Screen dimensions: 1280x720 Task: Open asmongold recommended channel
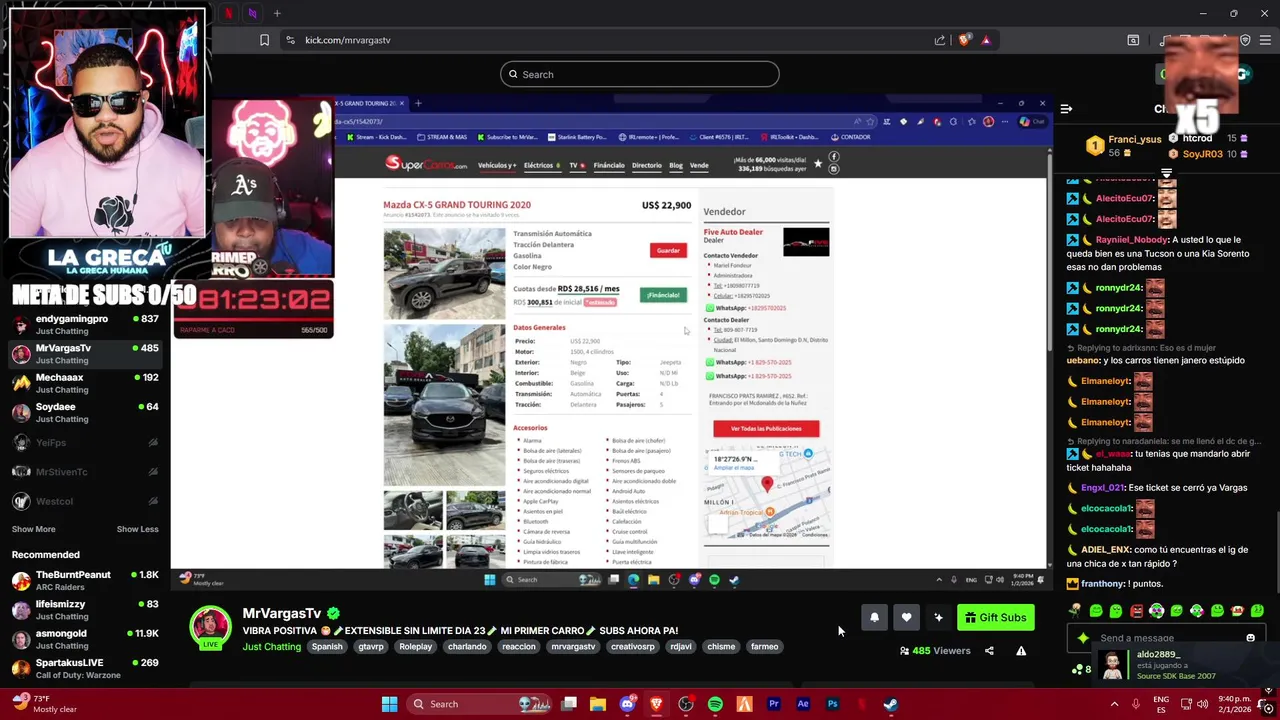click(x=85, y=639)
